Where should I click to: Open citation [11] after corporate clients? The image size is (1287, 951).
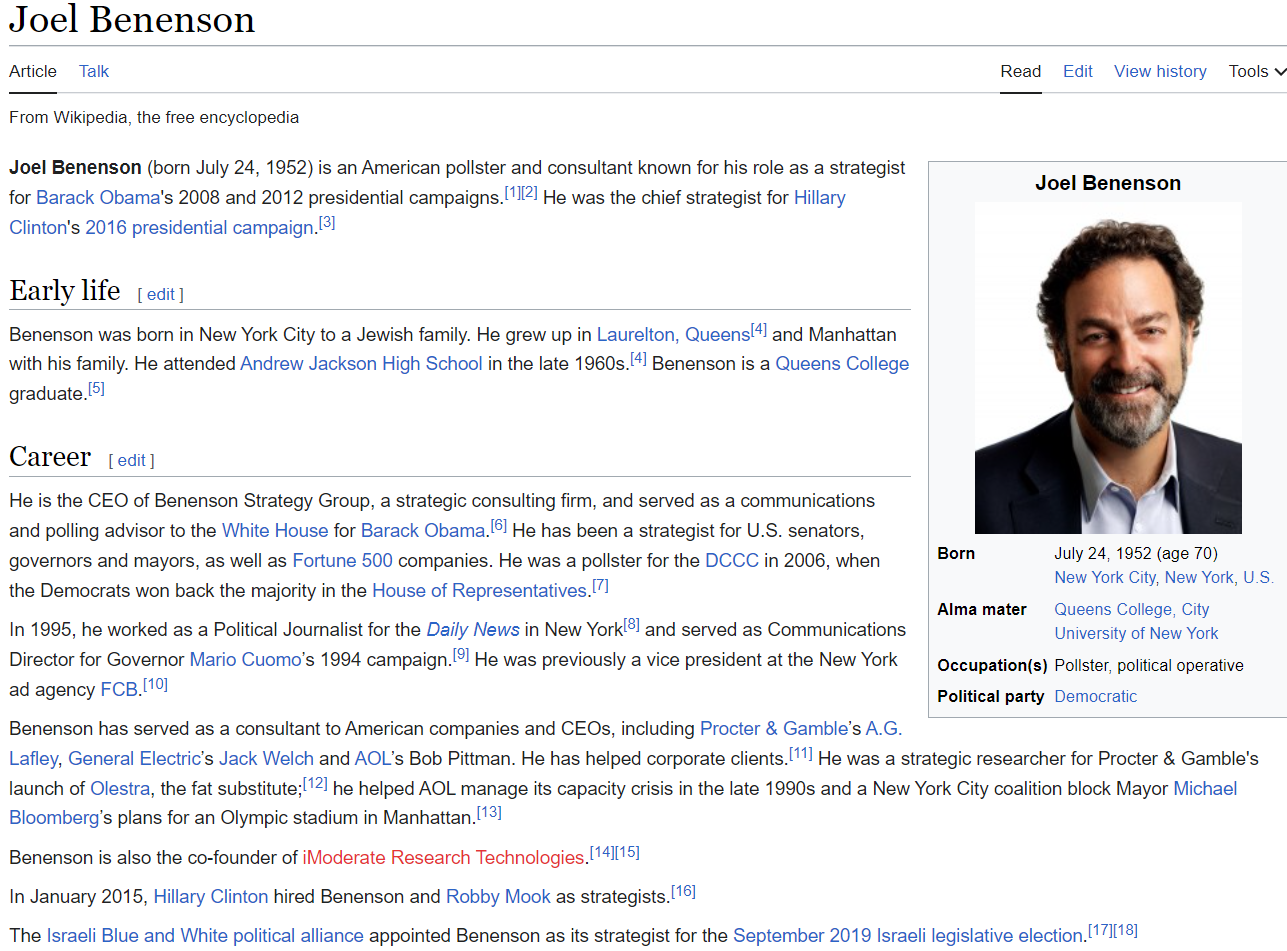801,752
